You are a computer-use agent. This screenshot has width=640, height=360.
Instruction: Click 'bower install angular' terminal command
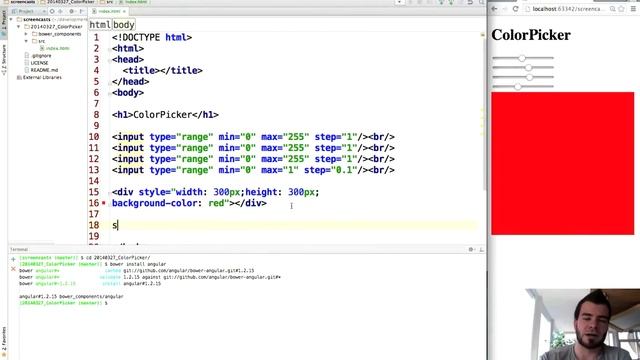click(138, 264)
